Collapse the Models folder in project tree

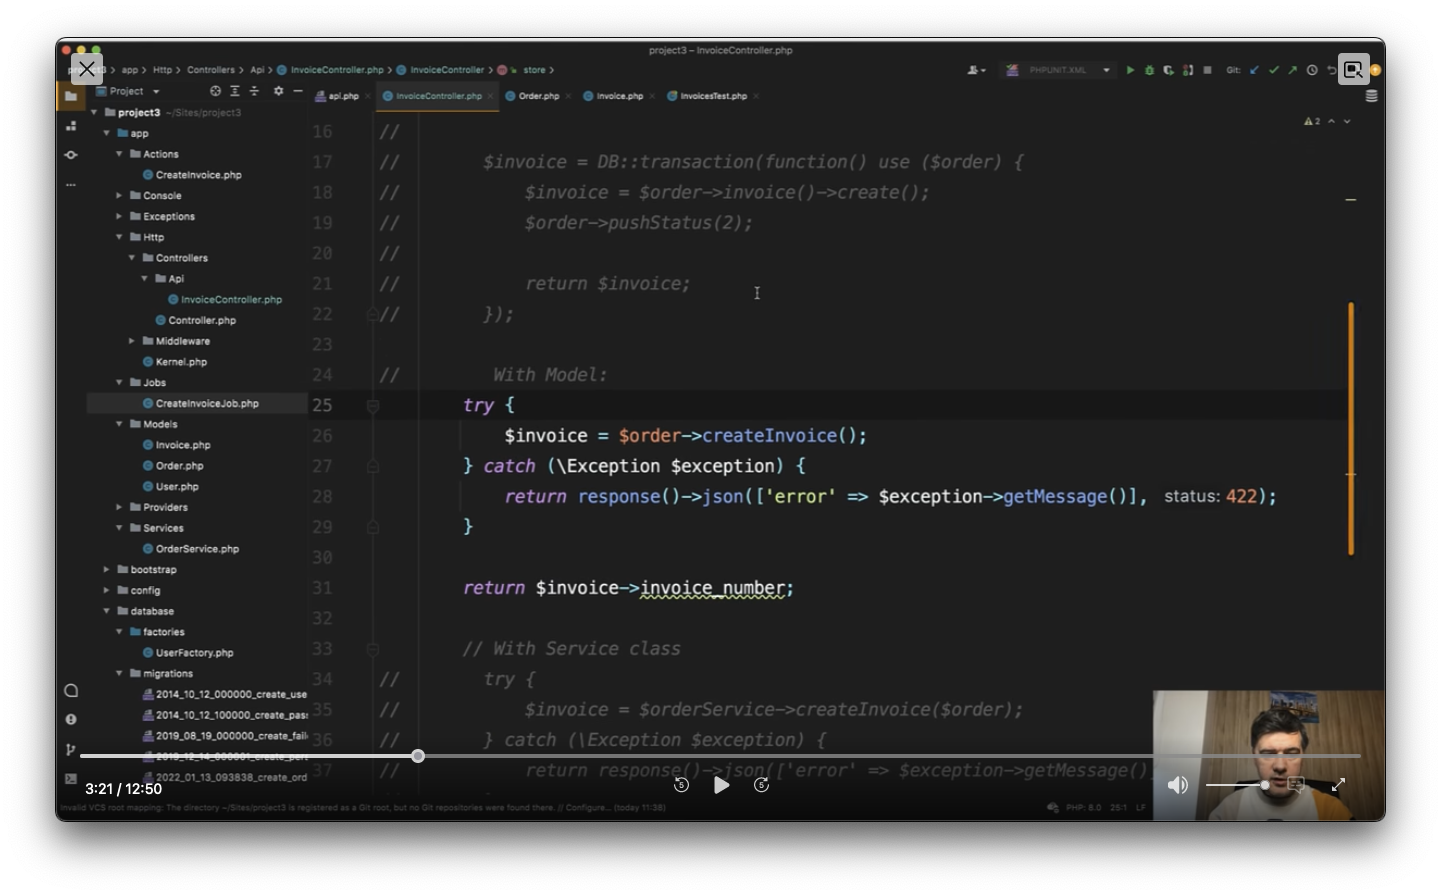119,424
